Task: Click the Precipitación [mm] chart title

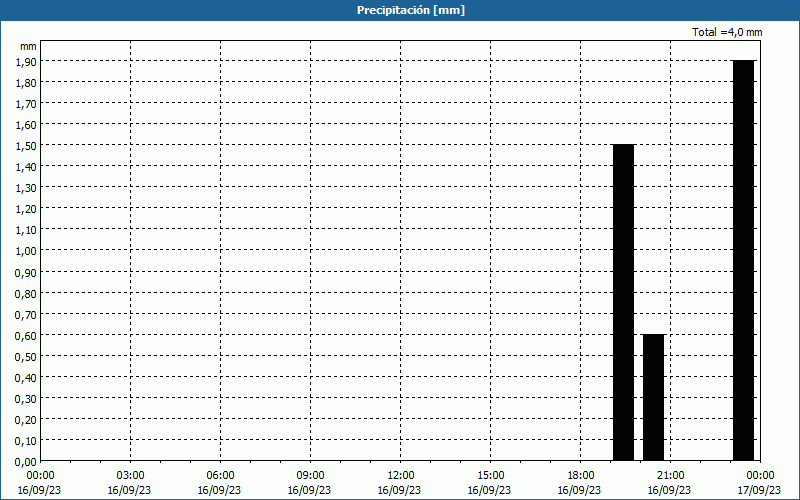Action: click(411, 10)
